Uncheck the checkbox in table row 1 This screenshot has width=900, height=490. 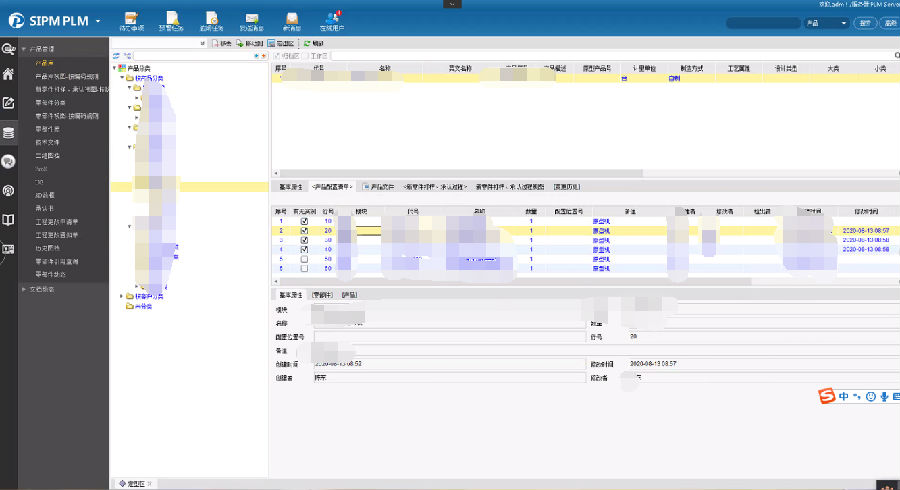pyautogui.click(x=305, y=221)
